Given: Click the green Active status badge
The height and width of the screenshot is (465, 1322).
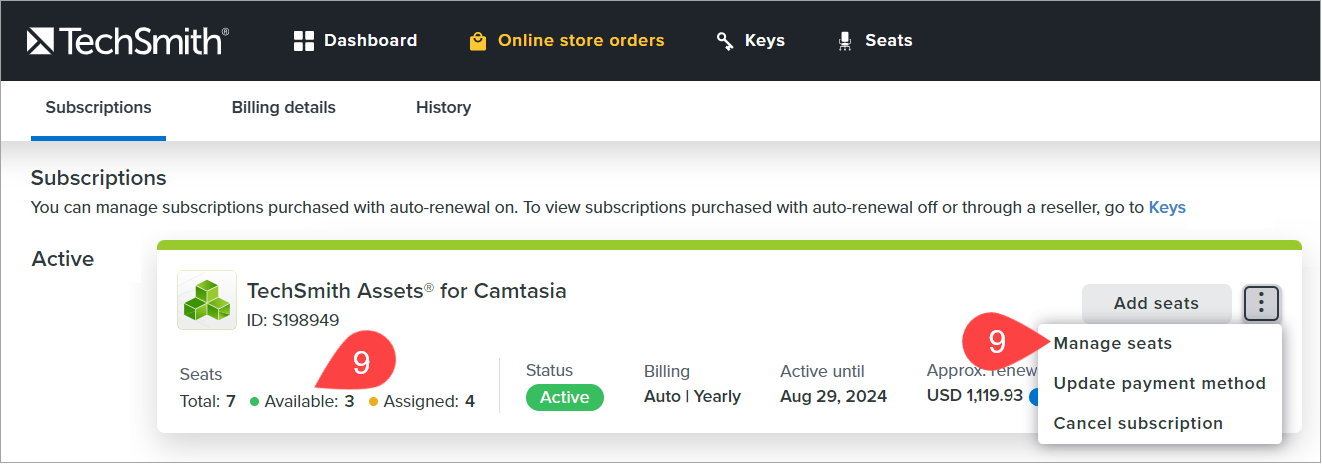Looking at the screenshot, I should coord(565,398).
